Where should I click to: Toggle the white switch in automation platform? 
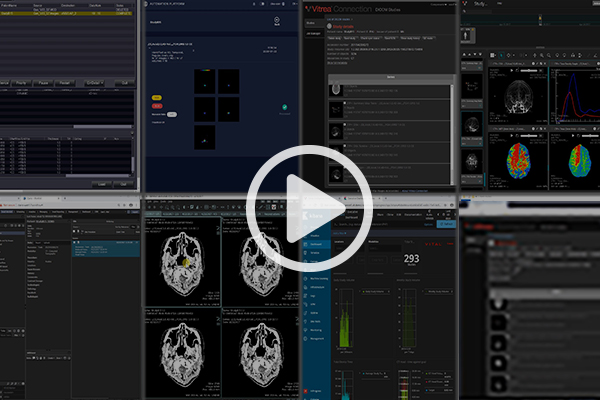[171, 115]
